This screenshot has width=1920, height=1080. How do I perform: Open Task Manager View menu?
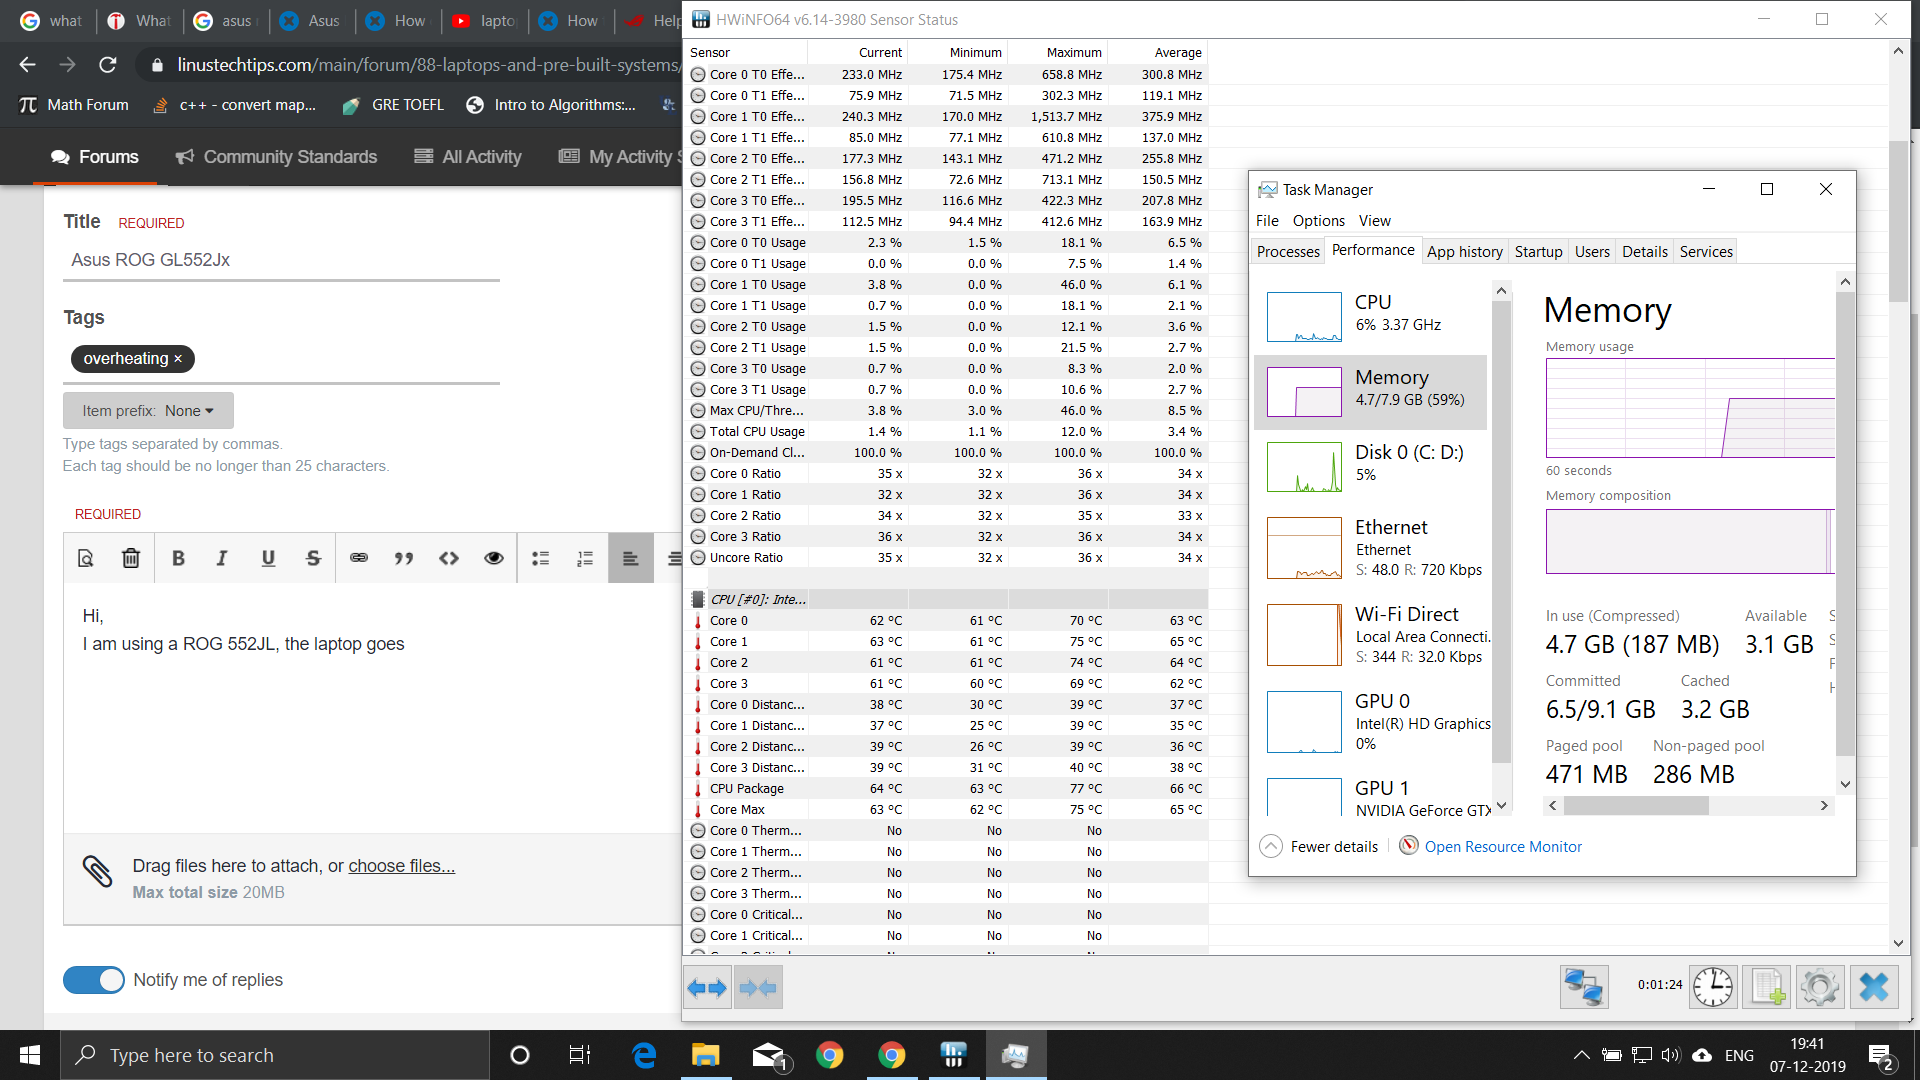pos(1374,221)
